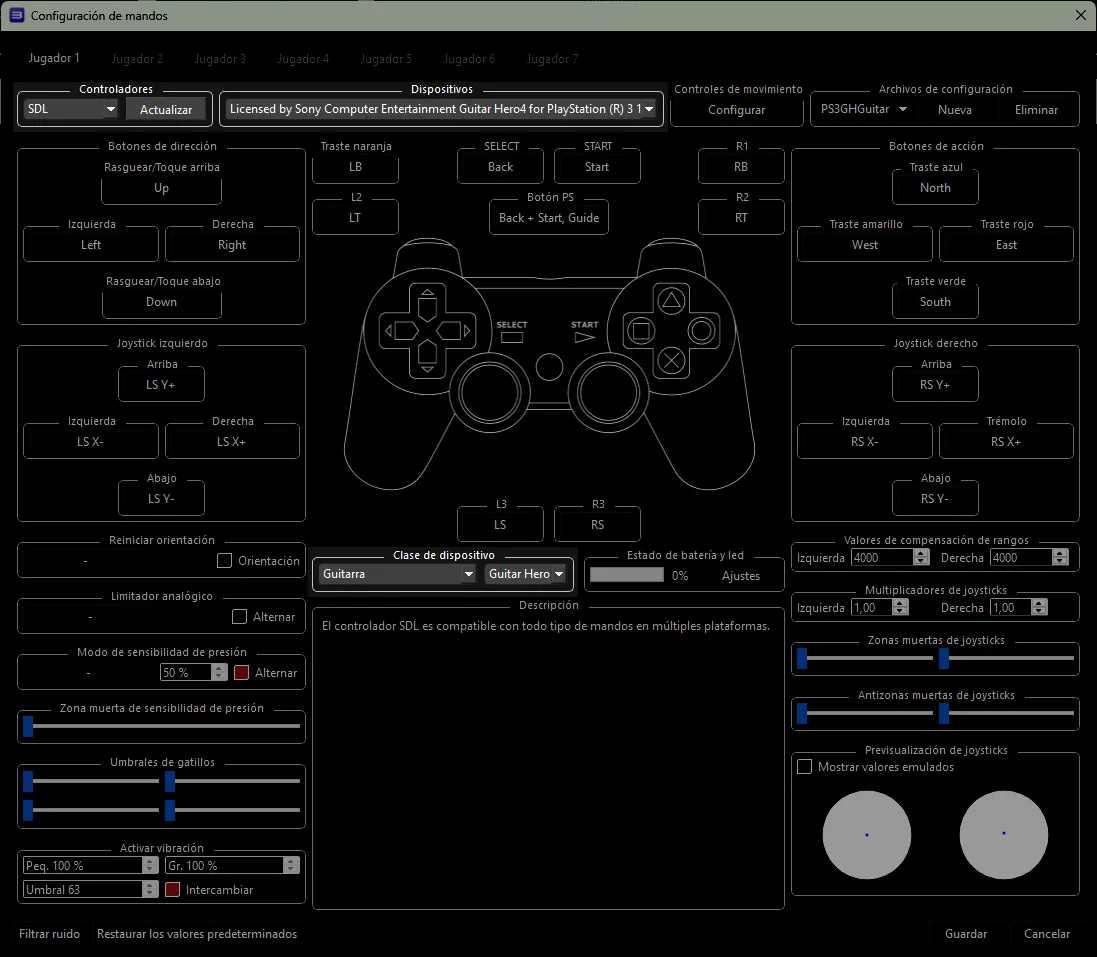The height and width of the screenshot is (957, 1097).
Task: Select the Jugador 1 tab
Action: (x=54, y=58)
